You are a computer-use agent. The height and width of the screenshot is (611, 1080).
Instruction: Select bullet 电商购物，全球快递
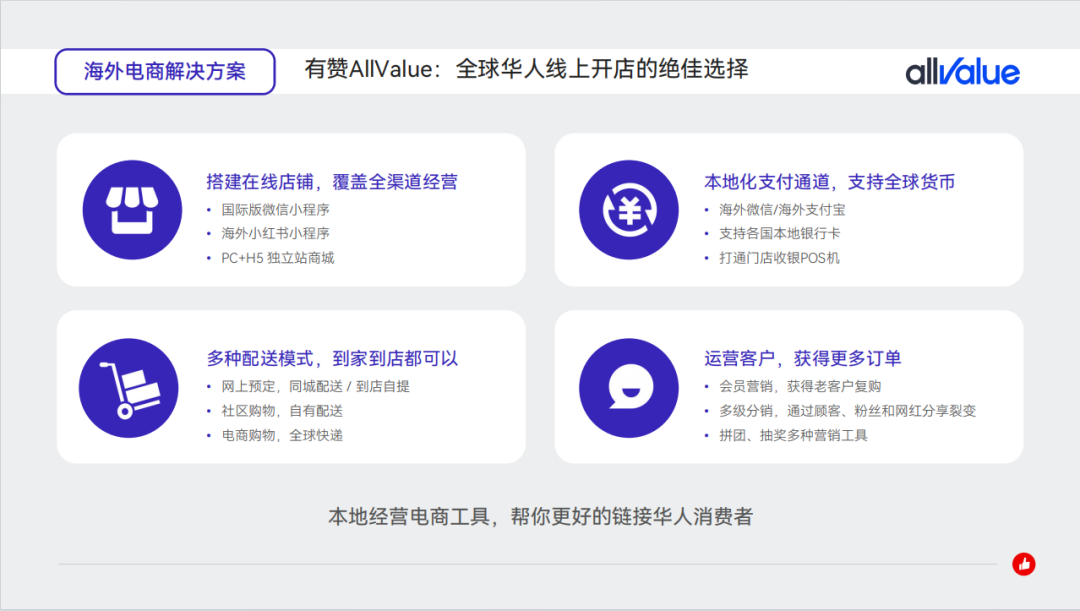point(282,435)
